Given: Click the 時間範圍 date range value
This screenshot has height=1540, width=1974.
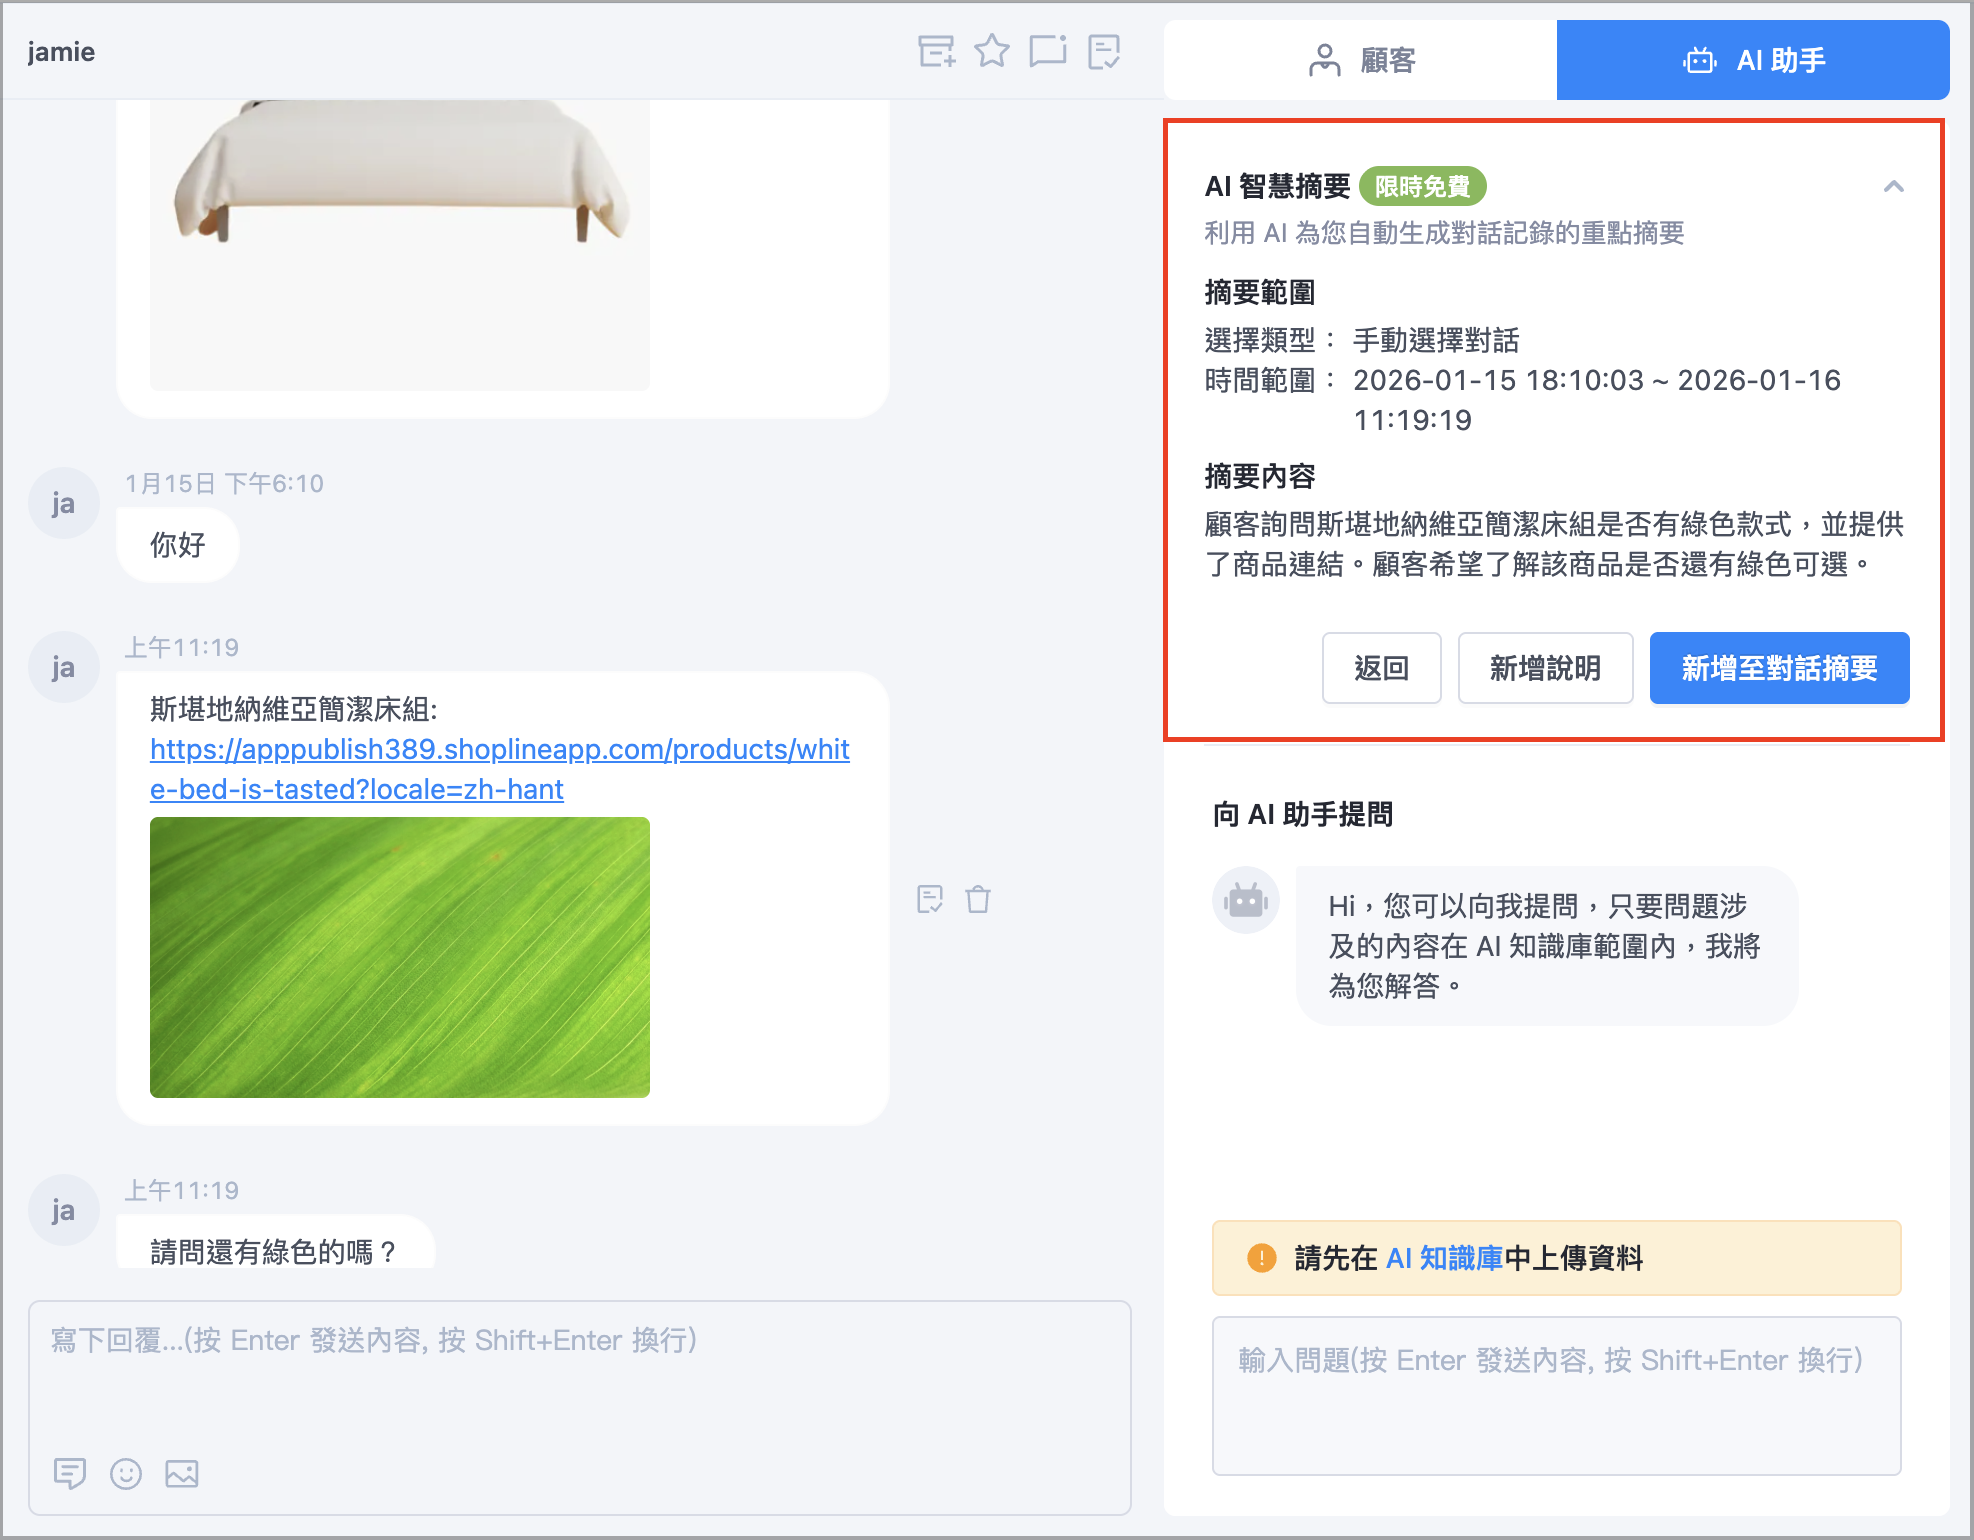Looking at the screenshot, I should click(1596, 400).
